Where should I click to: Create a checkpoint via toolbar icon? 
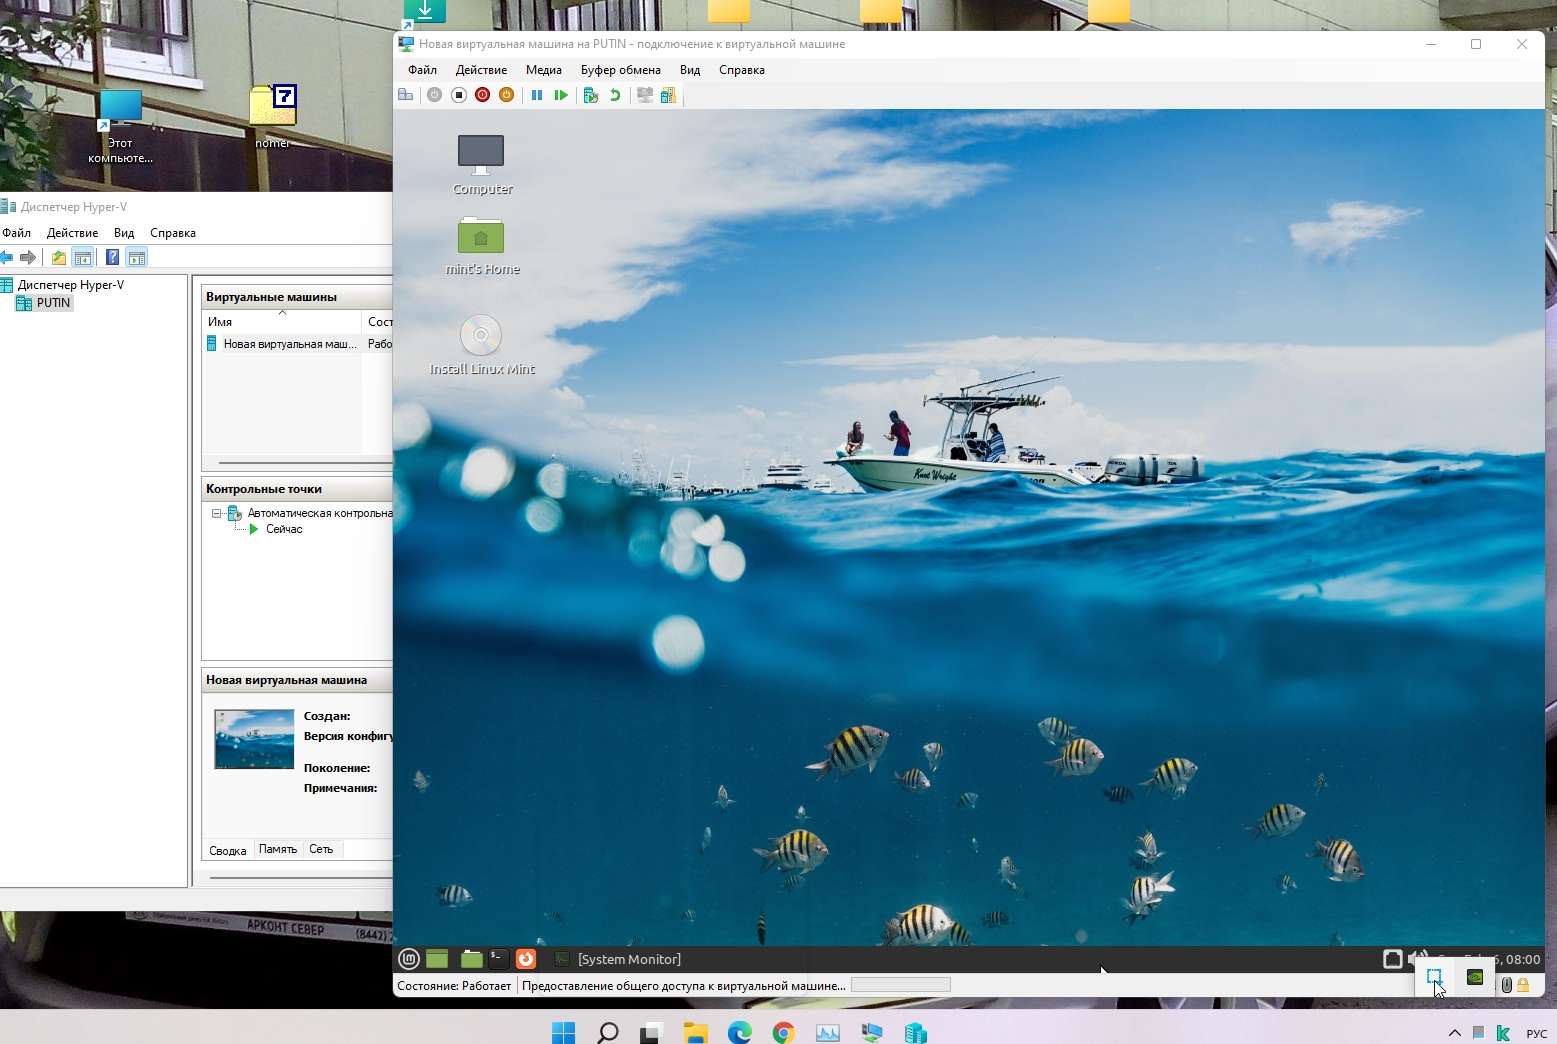[591, 95]
